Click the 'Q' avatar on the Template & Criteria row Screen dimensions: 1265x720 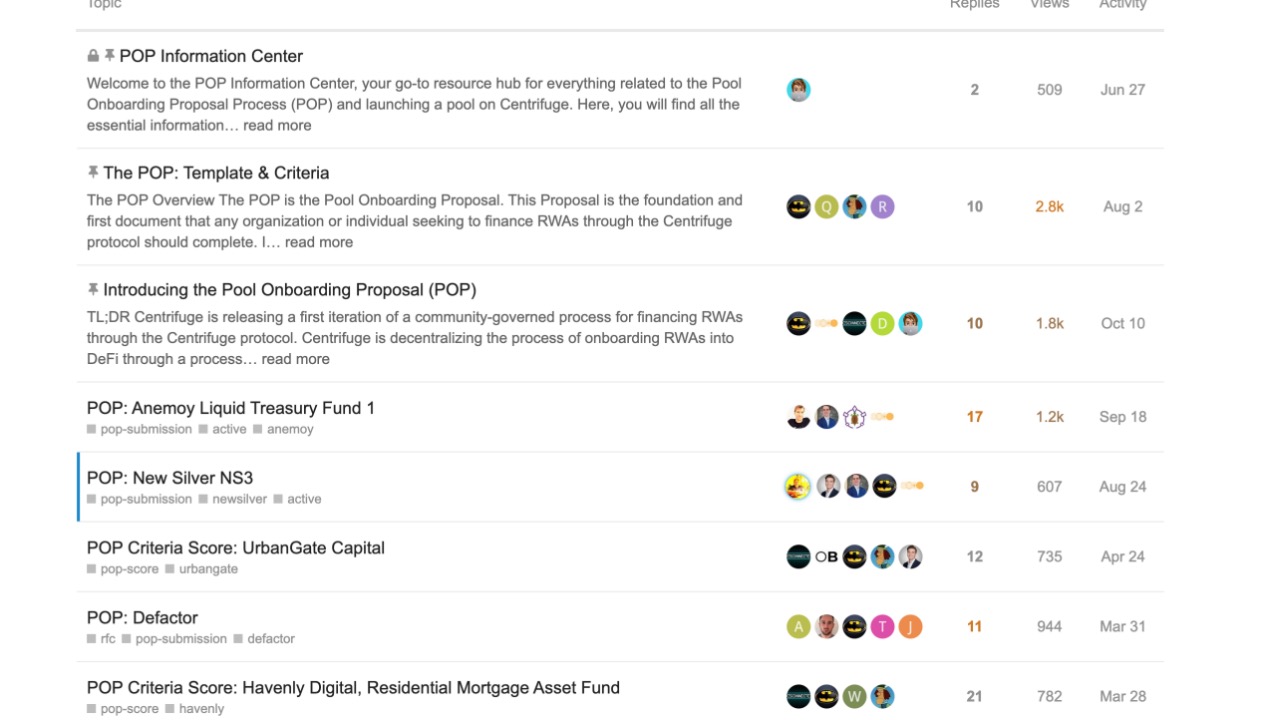826,207
